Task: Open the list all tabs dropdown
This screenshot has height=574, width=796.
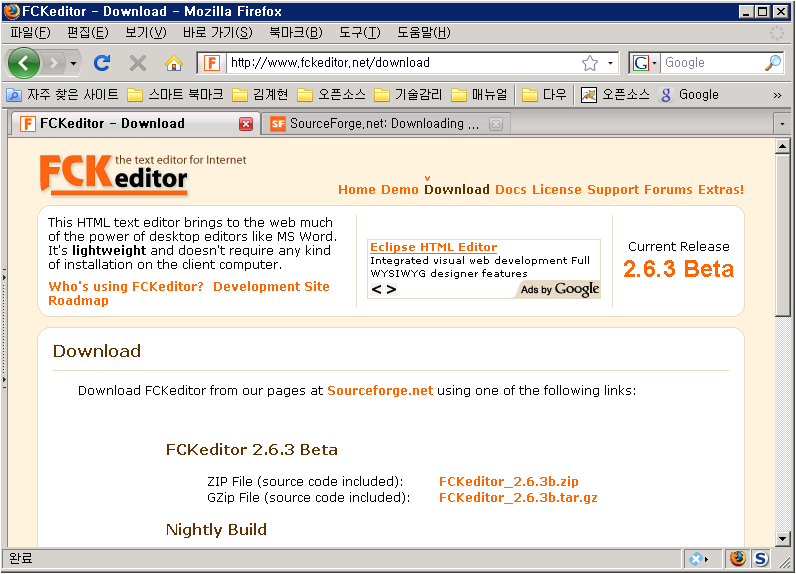Action: point(782,124)
